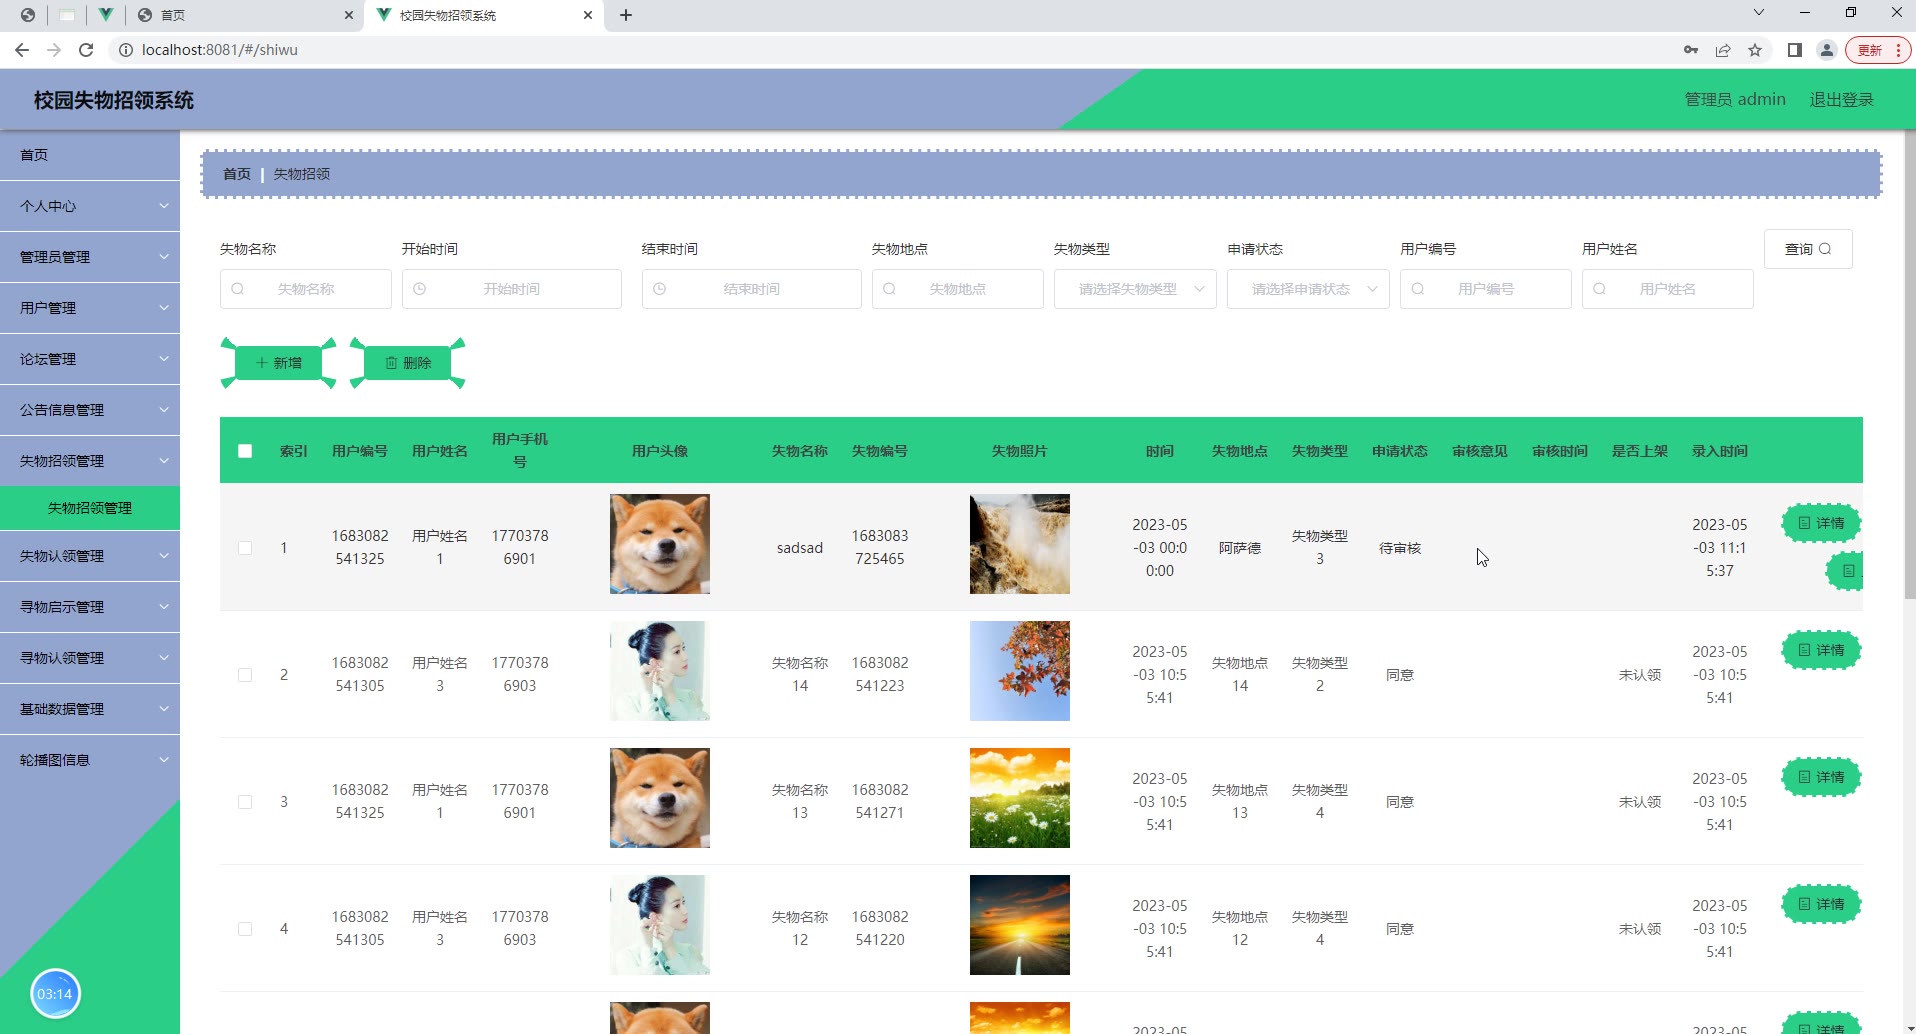The height and width of the screenshot is (1034, 1916).
Task: Open 详情 for row 1 sadsad
Action: [x=1821, y=523]
